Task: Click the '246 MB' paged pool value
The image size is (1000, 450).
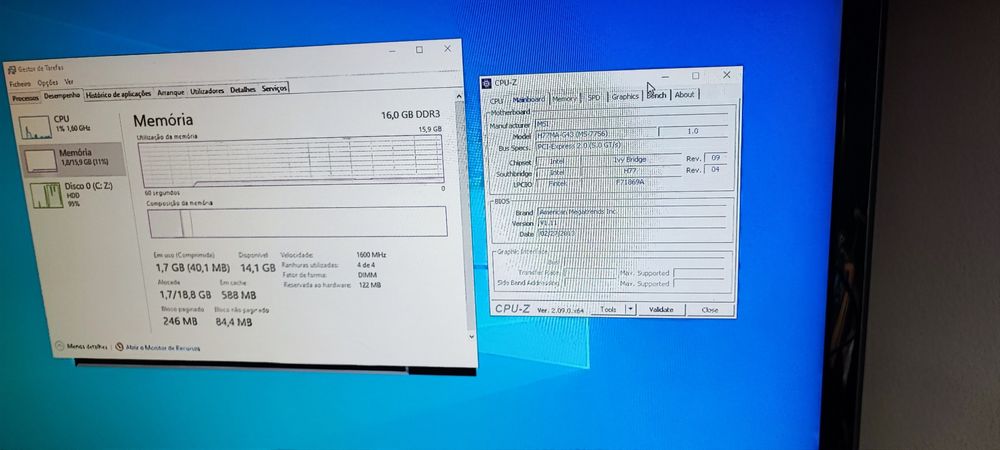Action: pos(180,322)
